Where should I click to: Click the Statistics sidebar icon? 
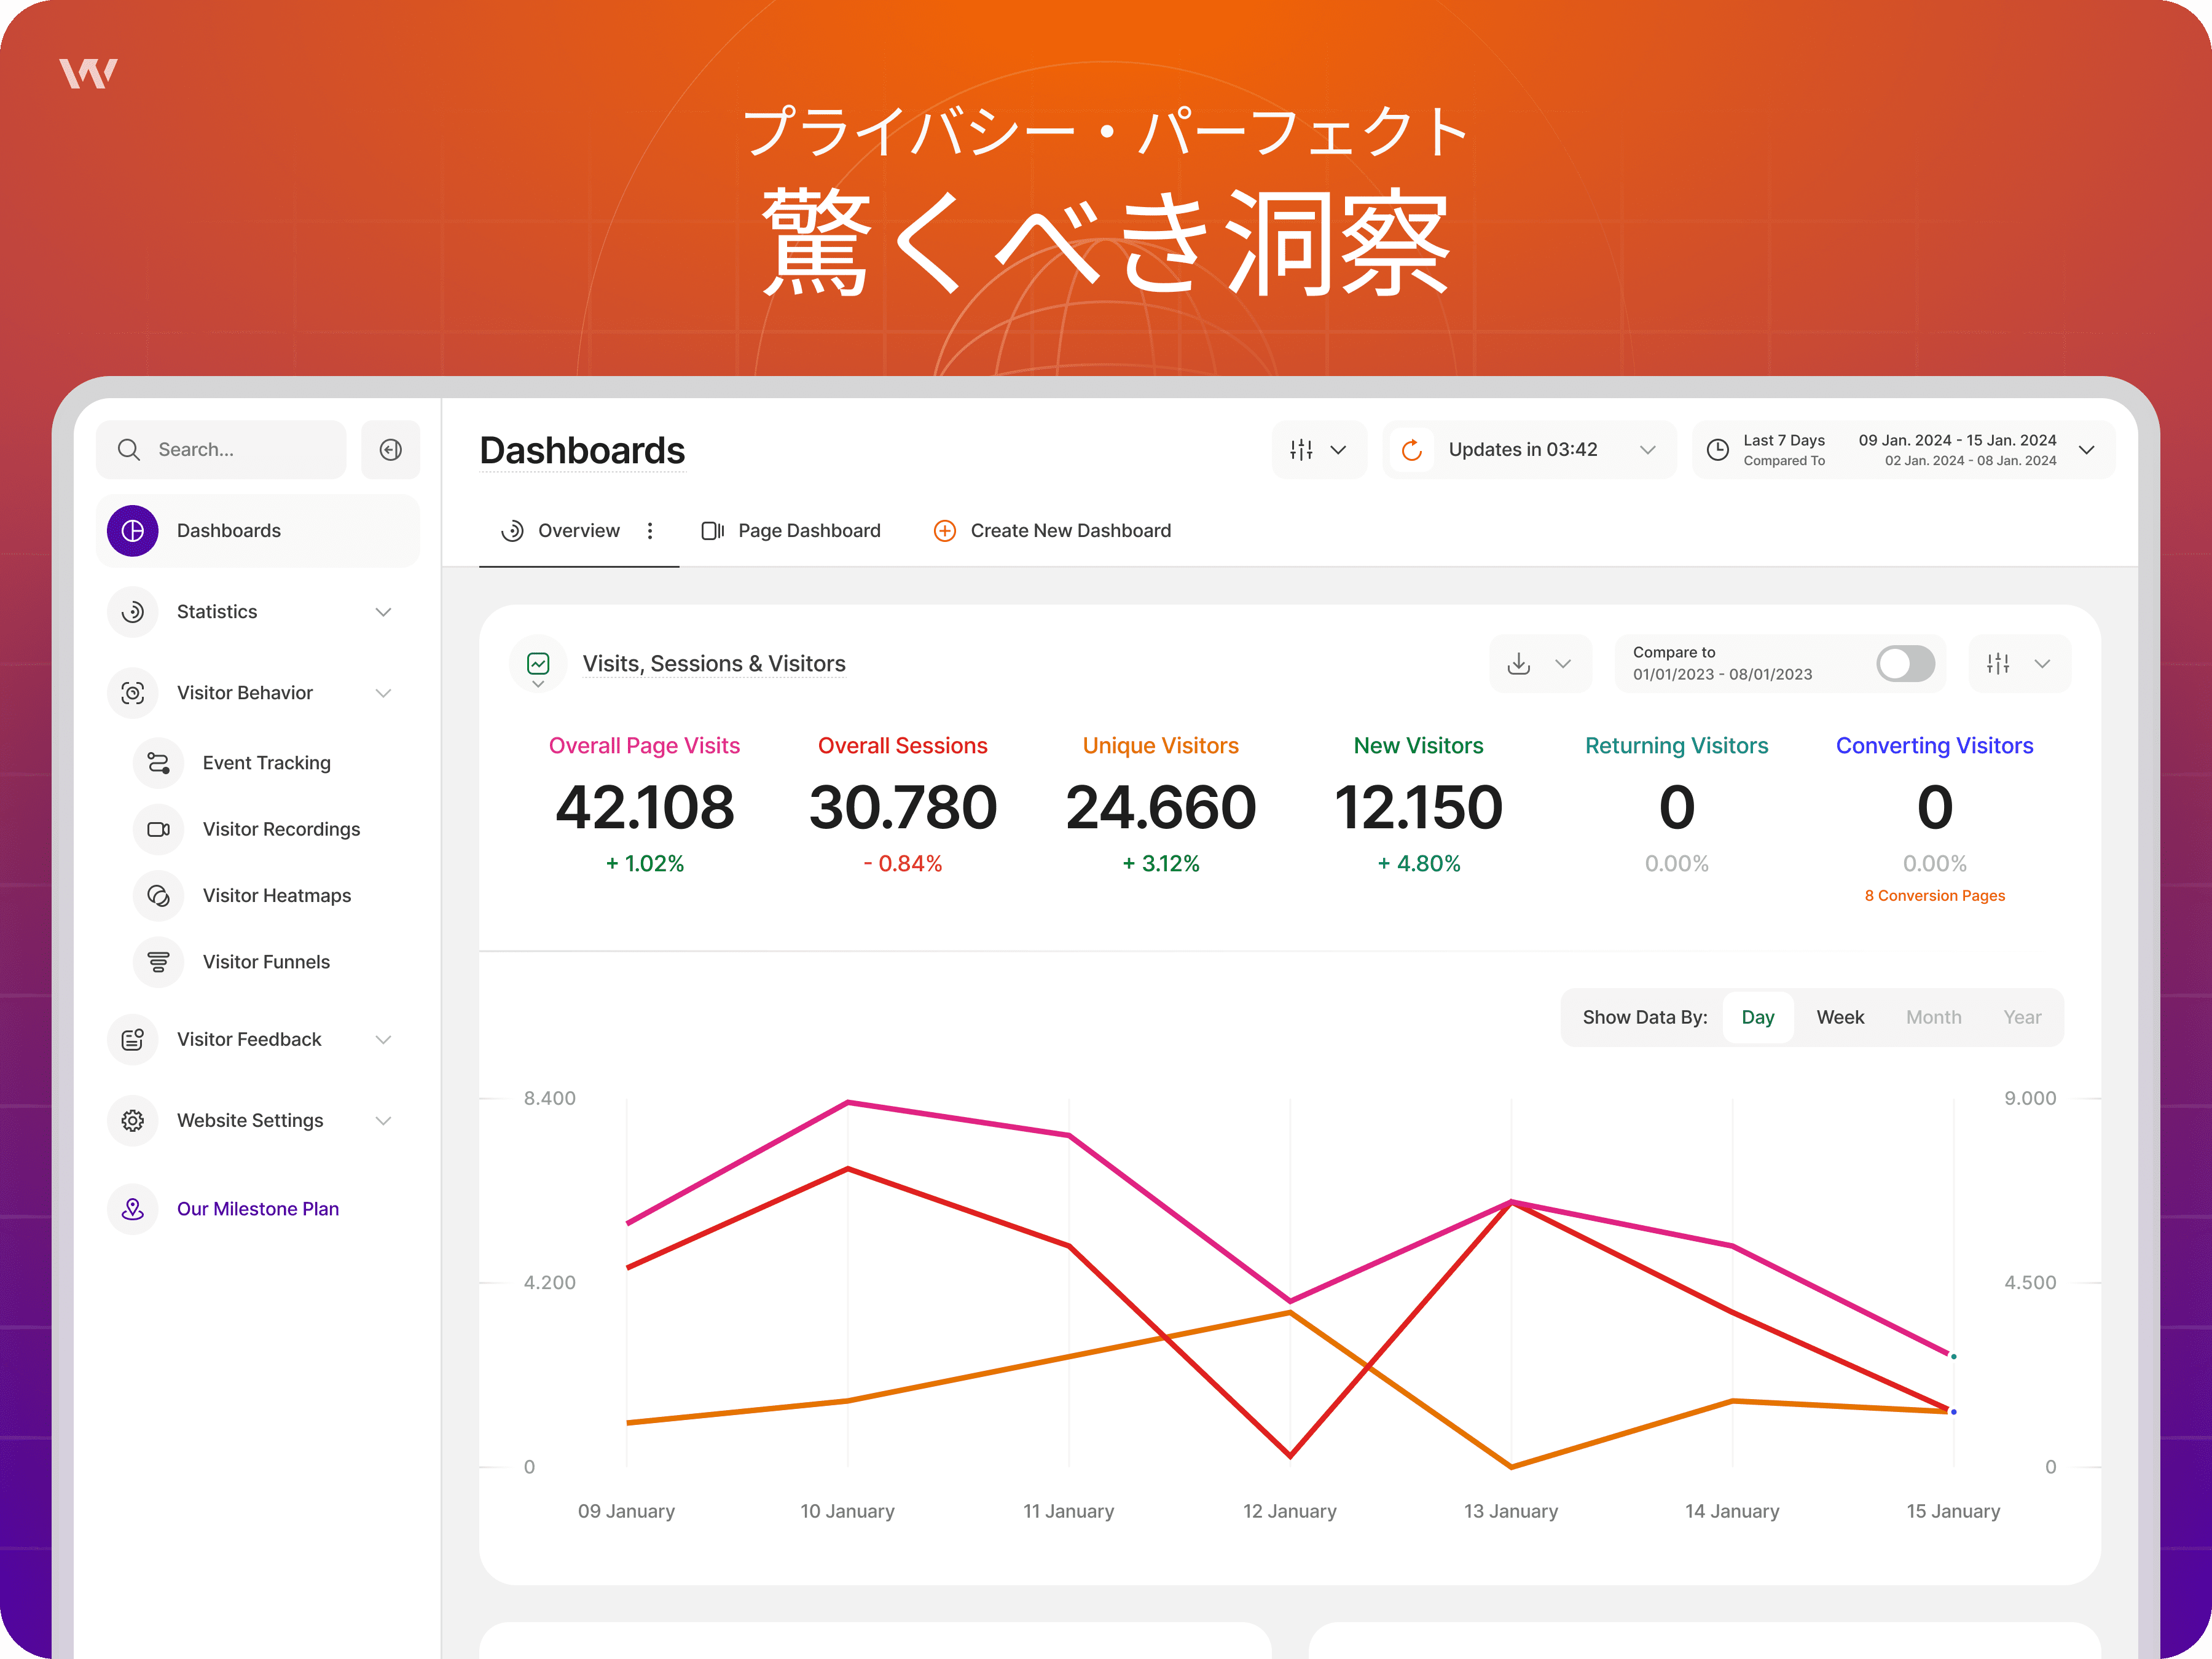[133, 612]
